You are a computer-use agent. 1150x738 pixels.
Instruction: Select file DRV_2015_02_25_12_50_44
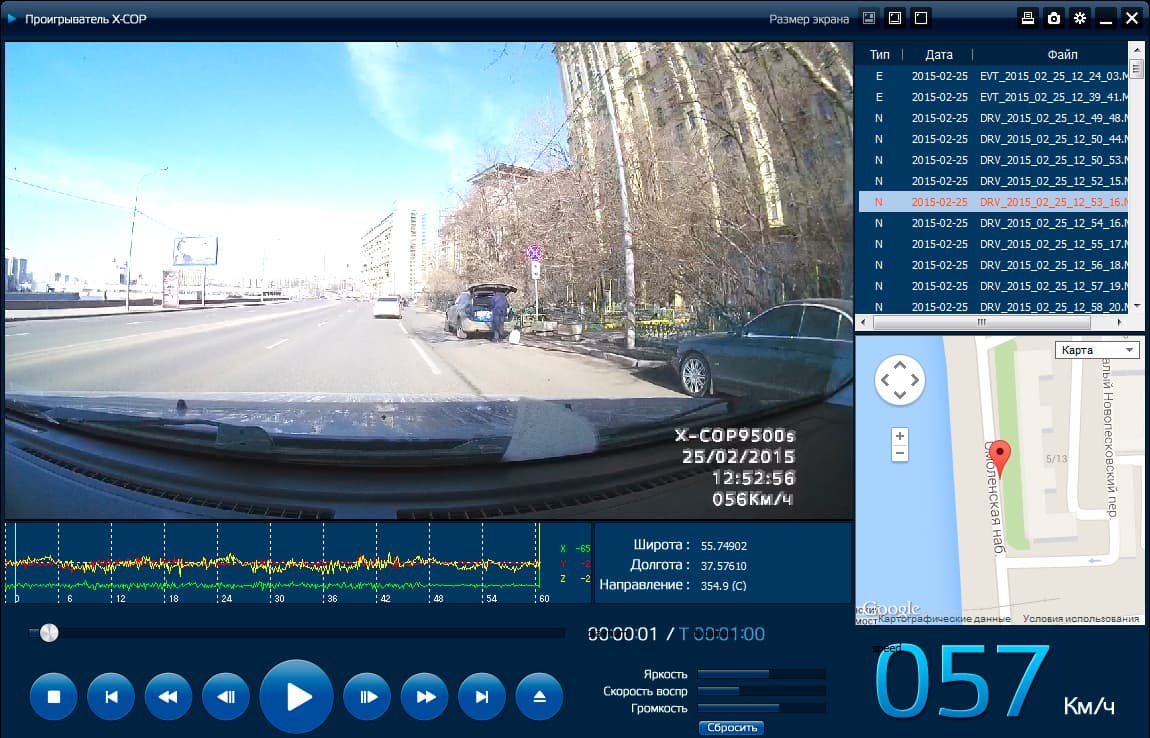[993, 139]
